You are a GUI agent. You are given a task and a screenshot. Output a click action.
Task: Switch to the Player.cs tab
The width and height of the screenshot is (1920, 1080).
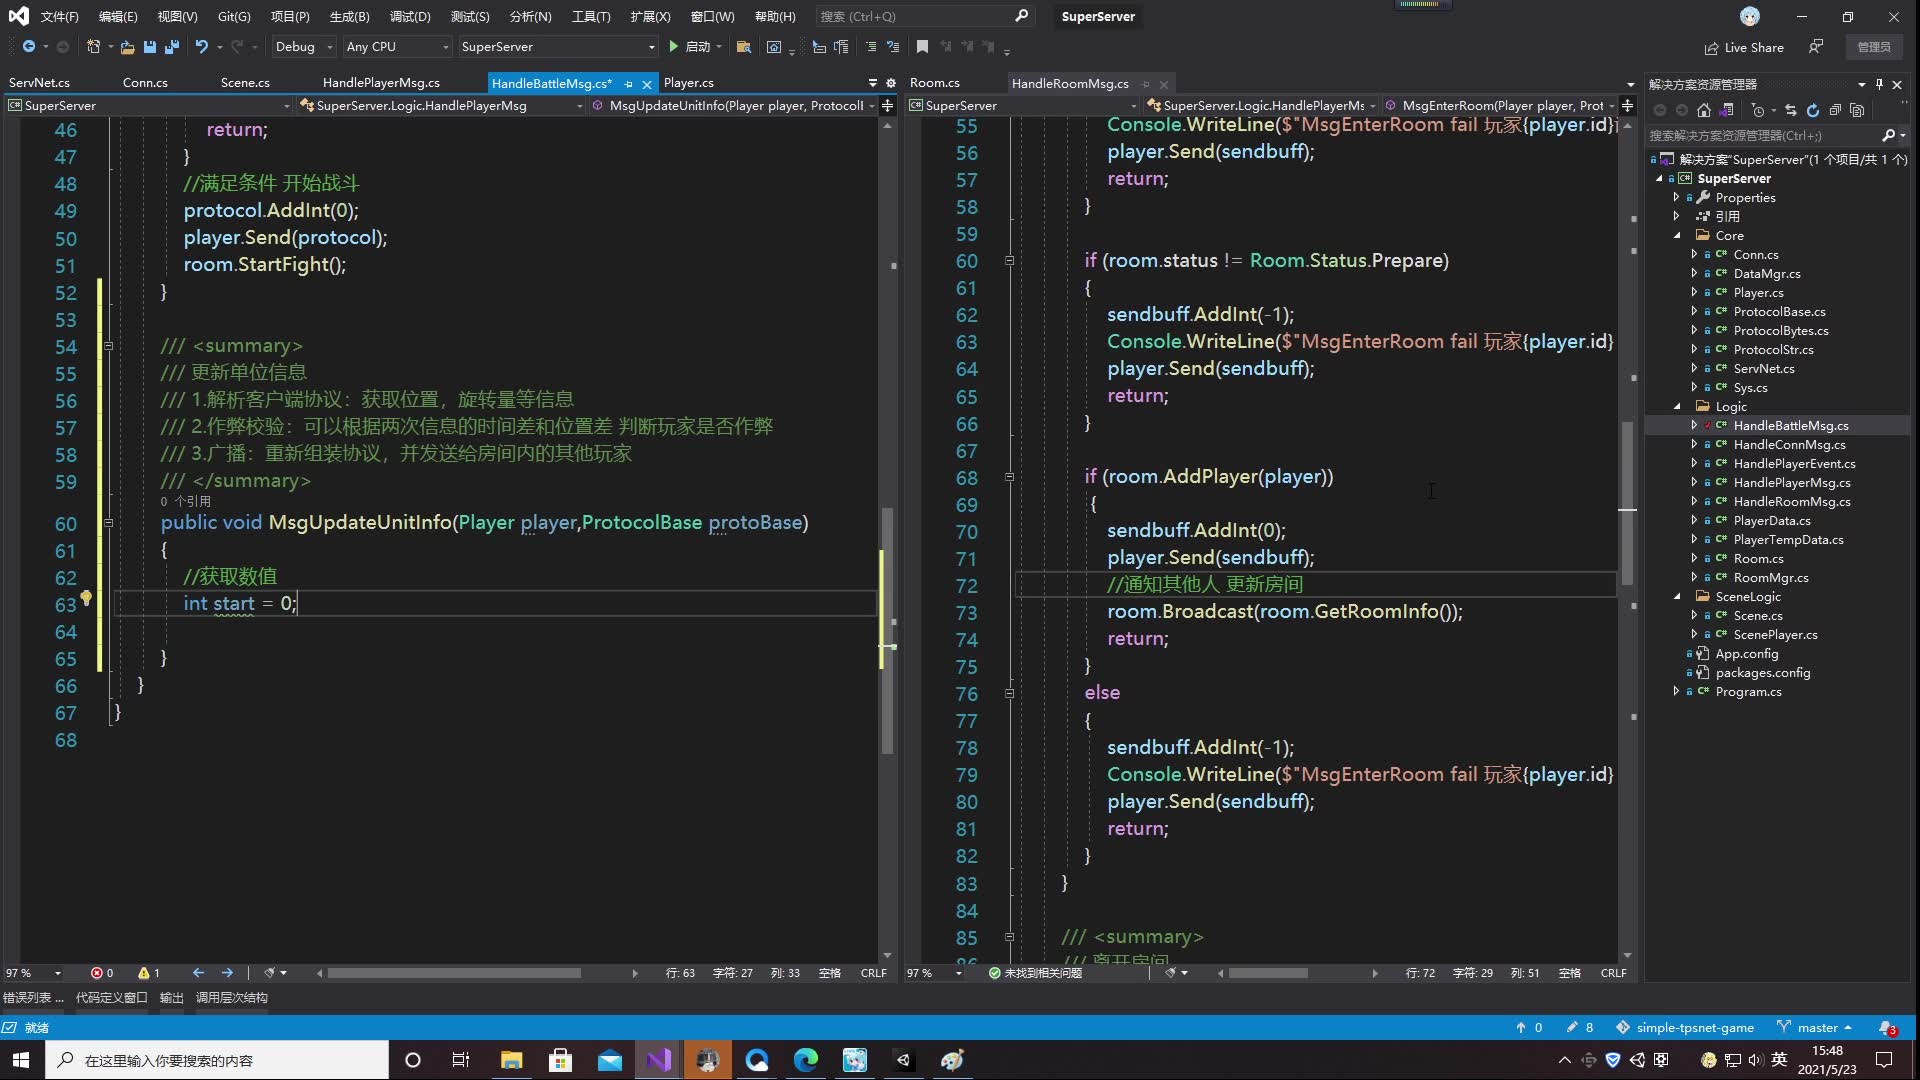point(688,82)
